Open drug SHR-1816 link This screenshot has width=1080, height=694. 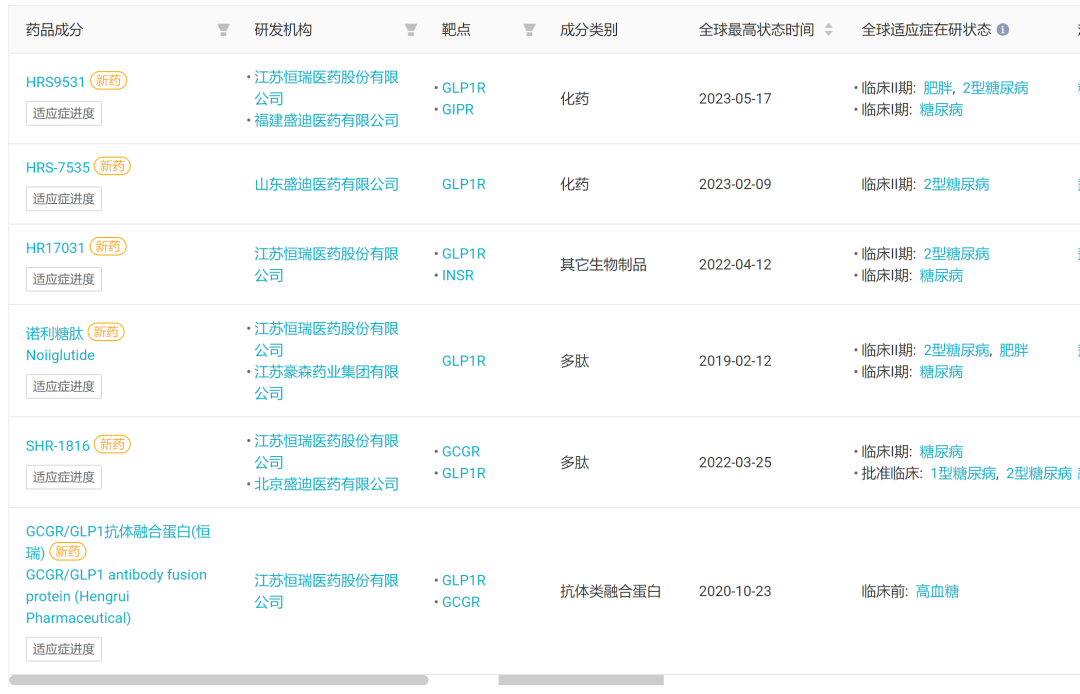(x=58, y=445)
